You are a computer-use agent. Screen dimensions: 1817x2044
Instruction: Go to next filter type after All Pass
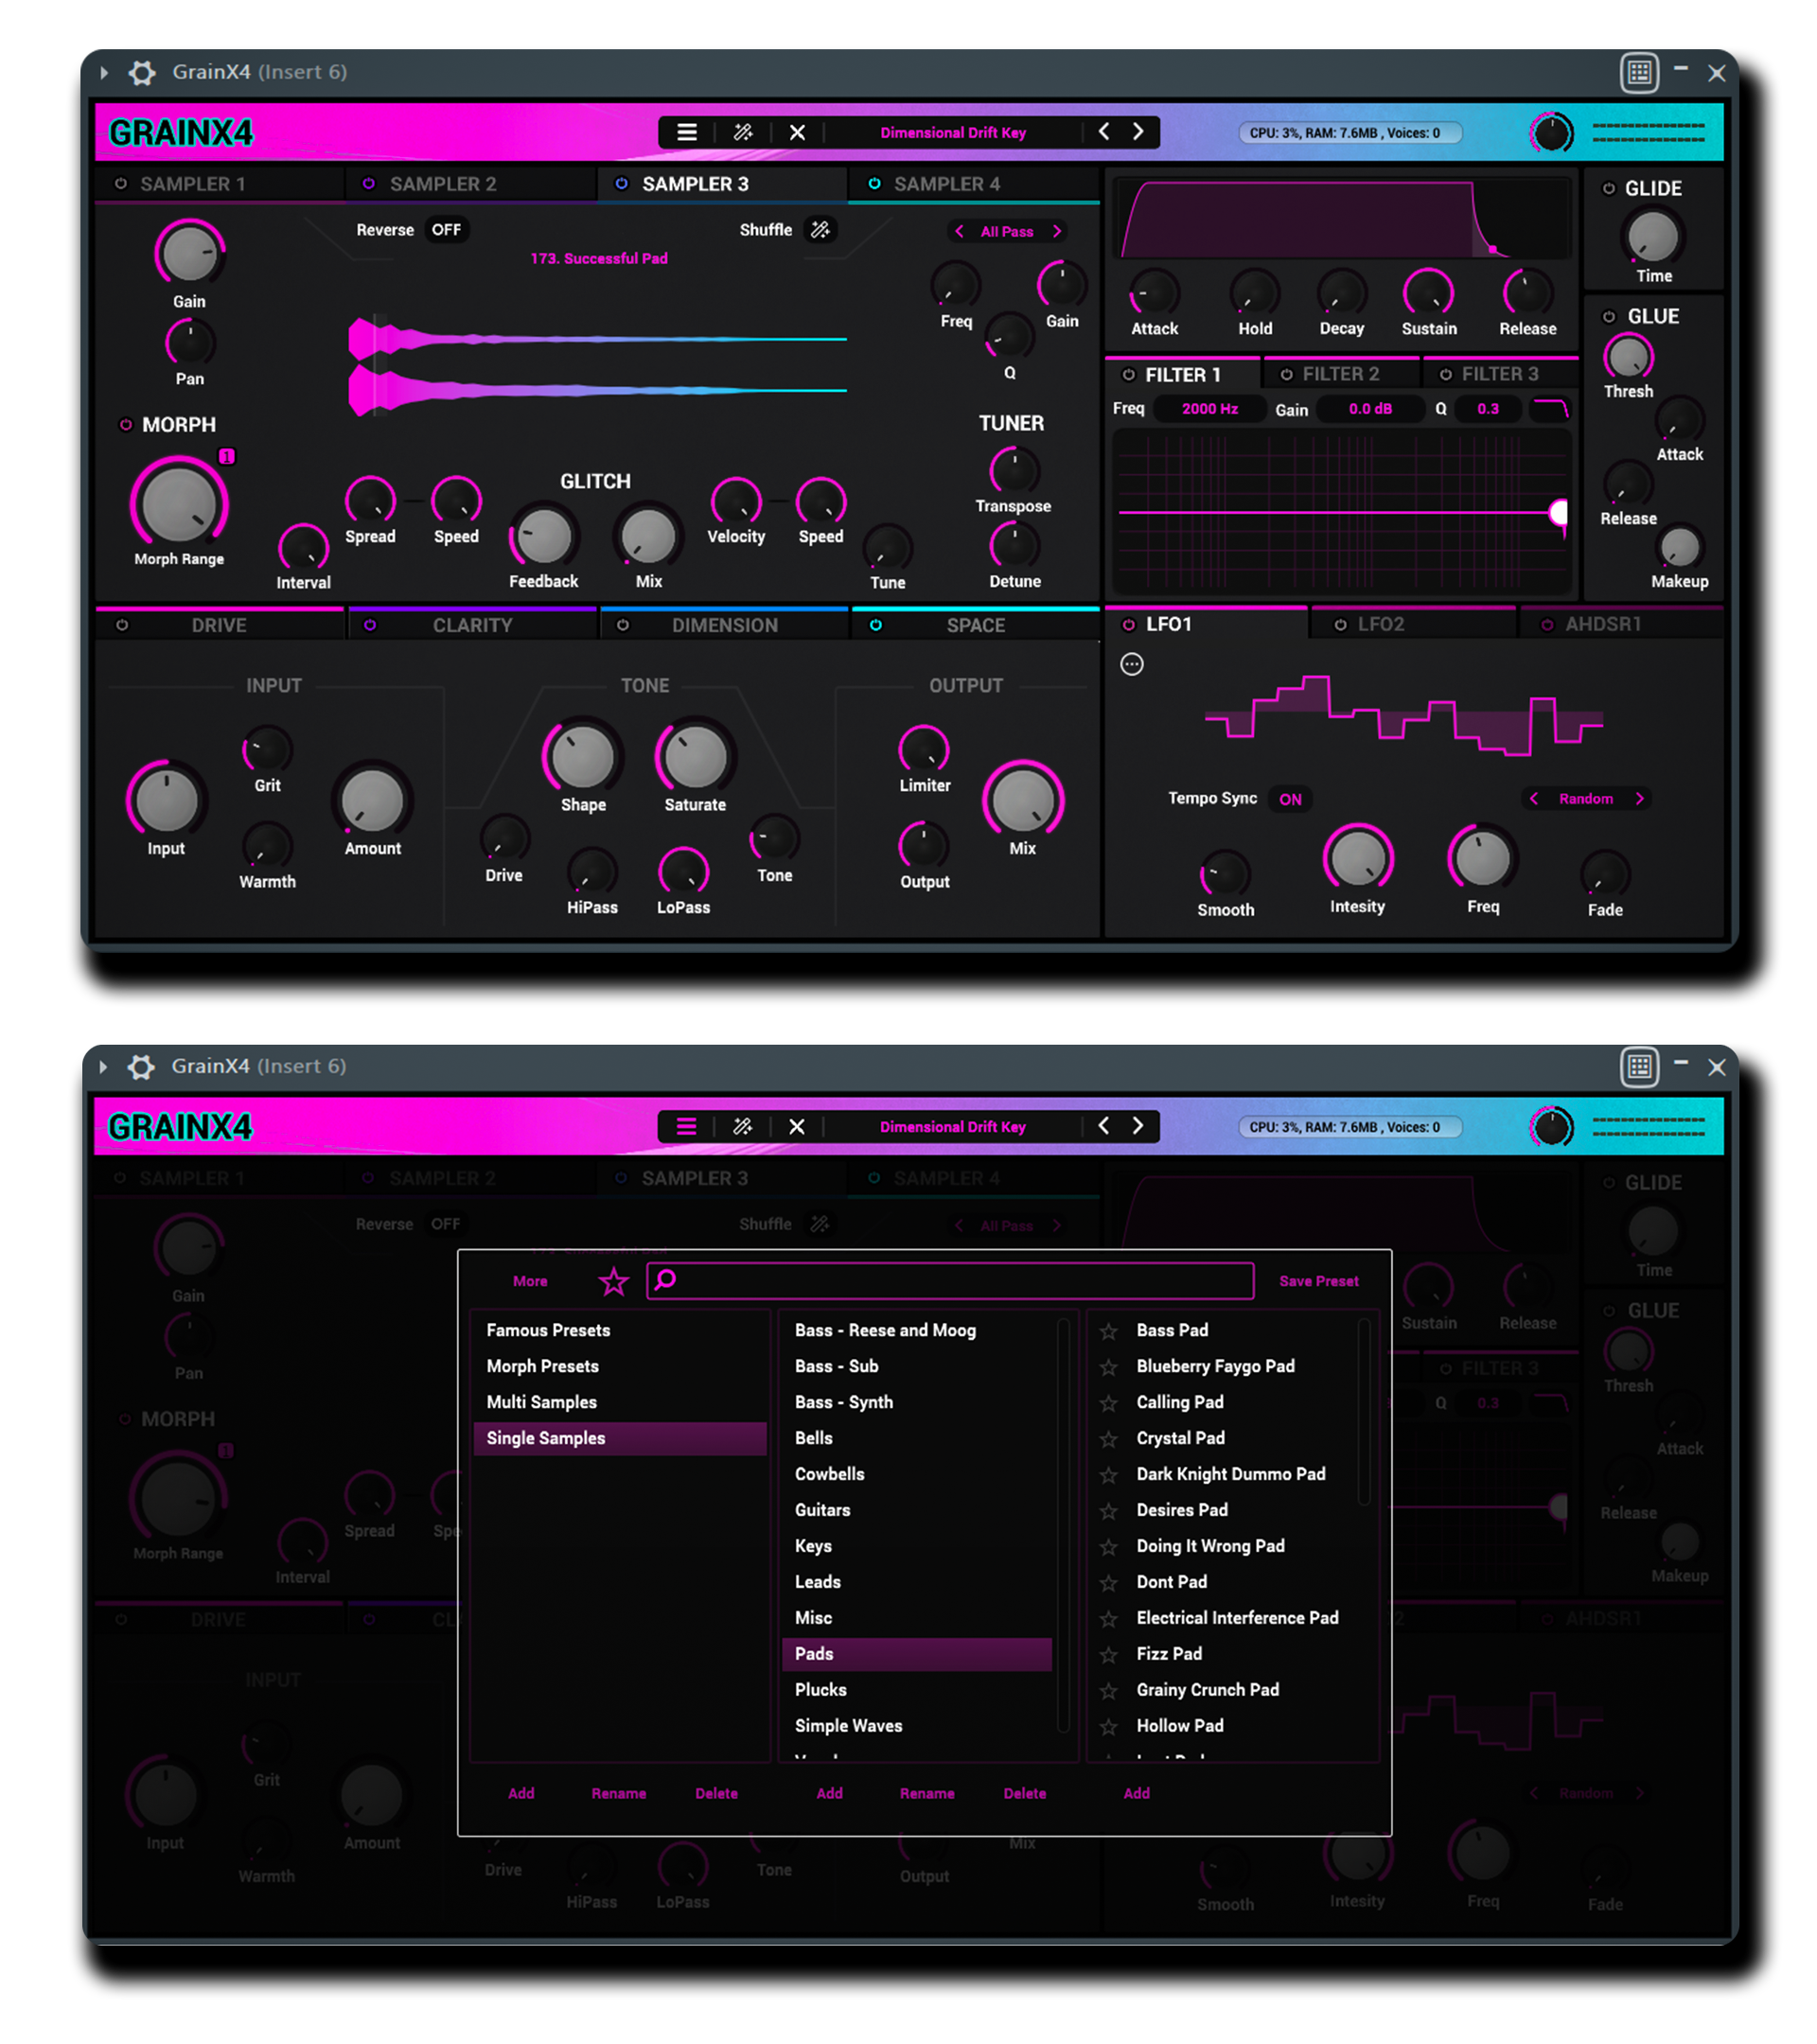[1057, 232]
